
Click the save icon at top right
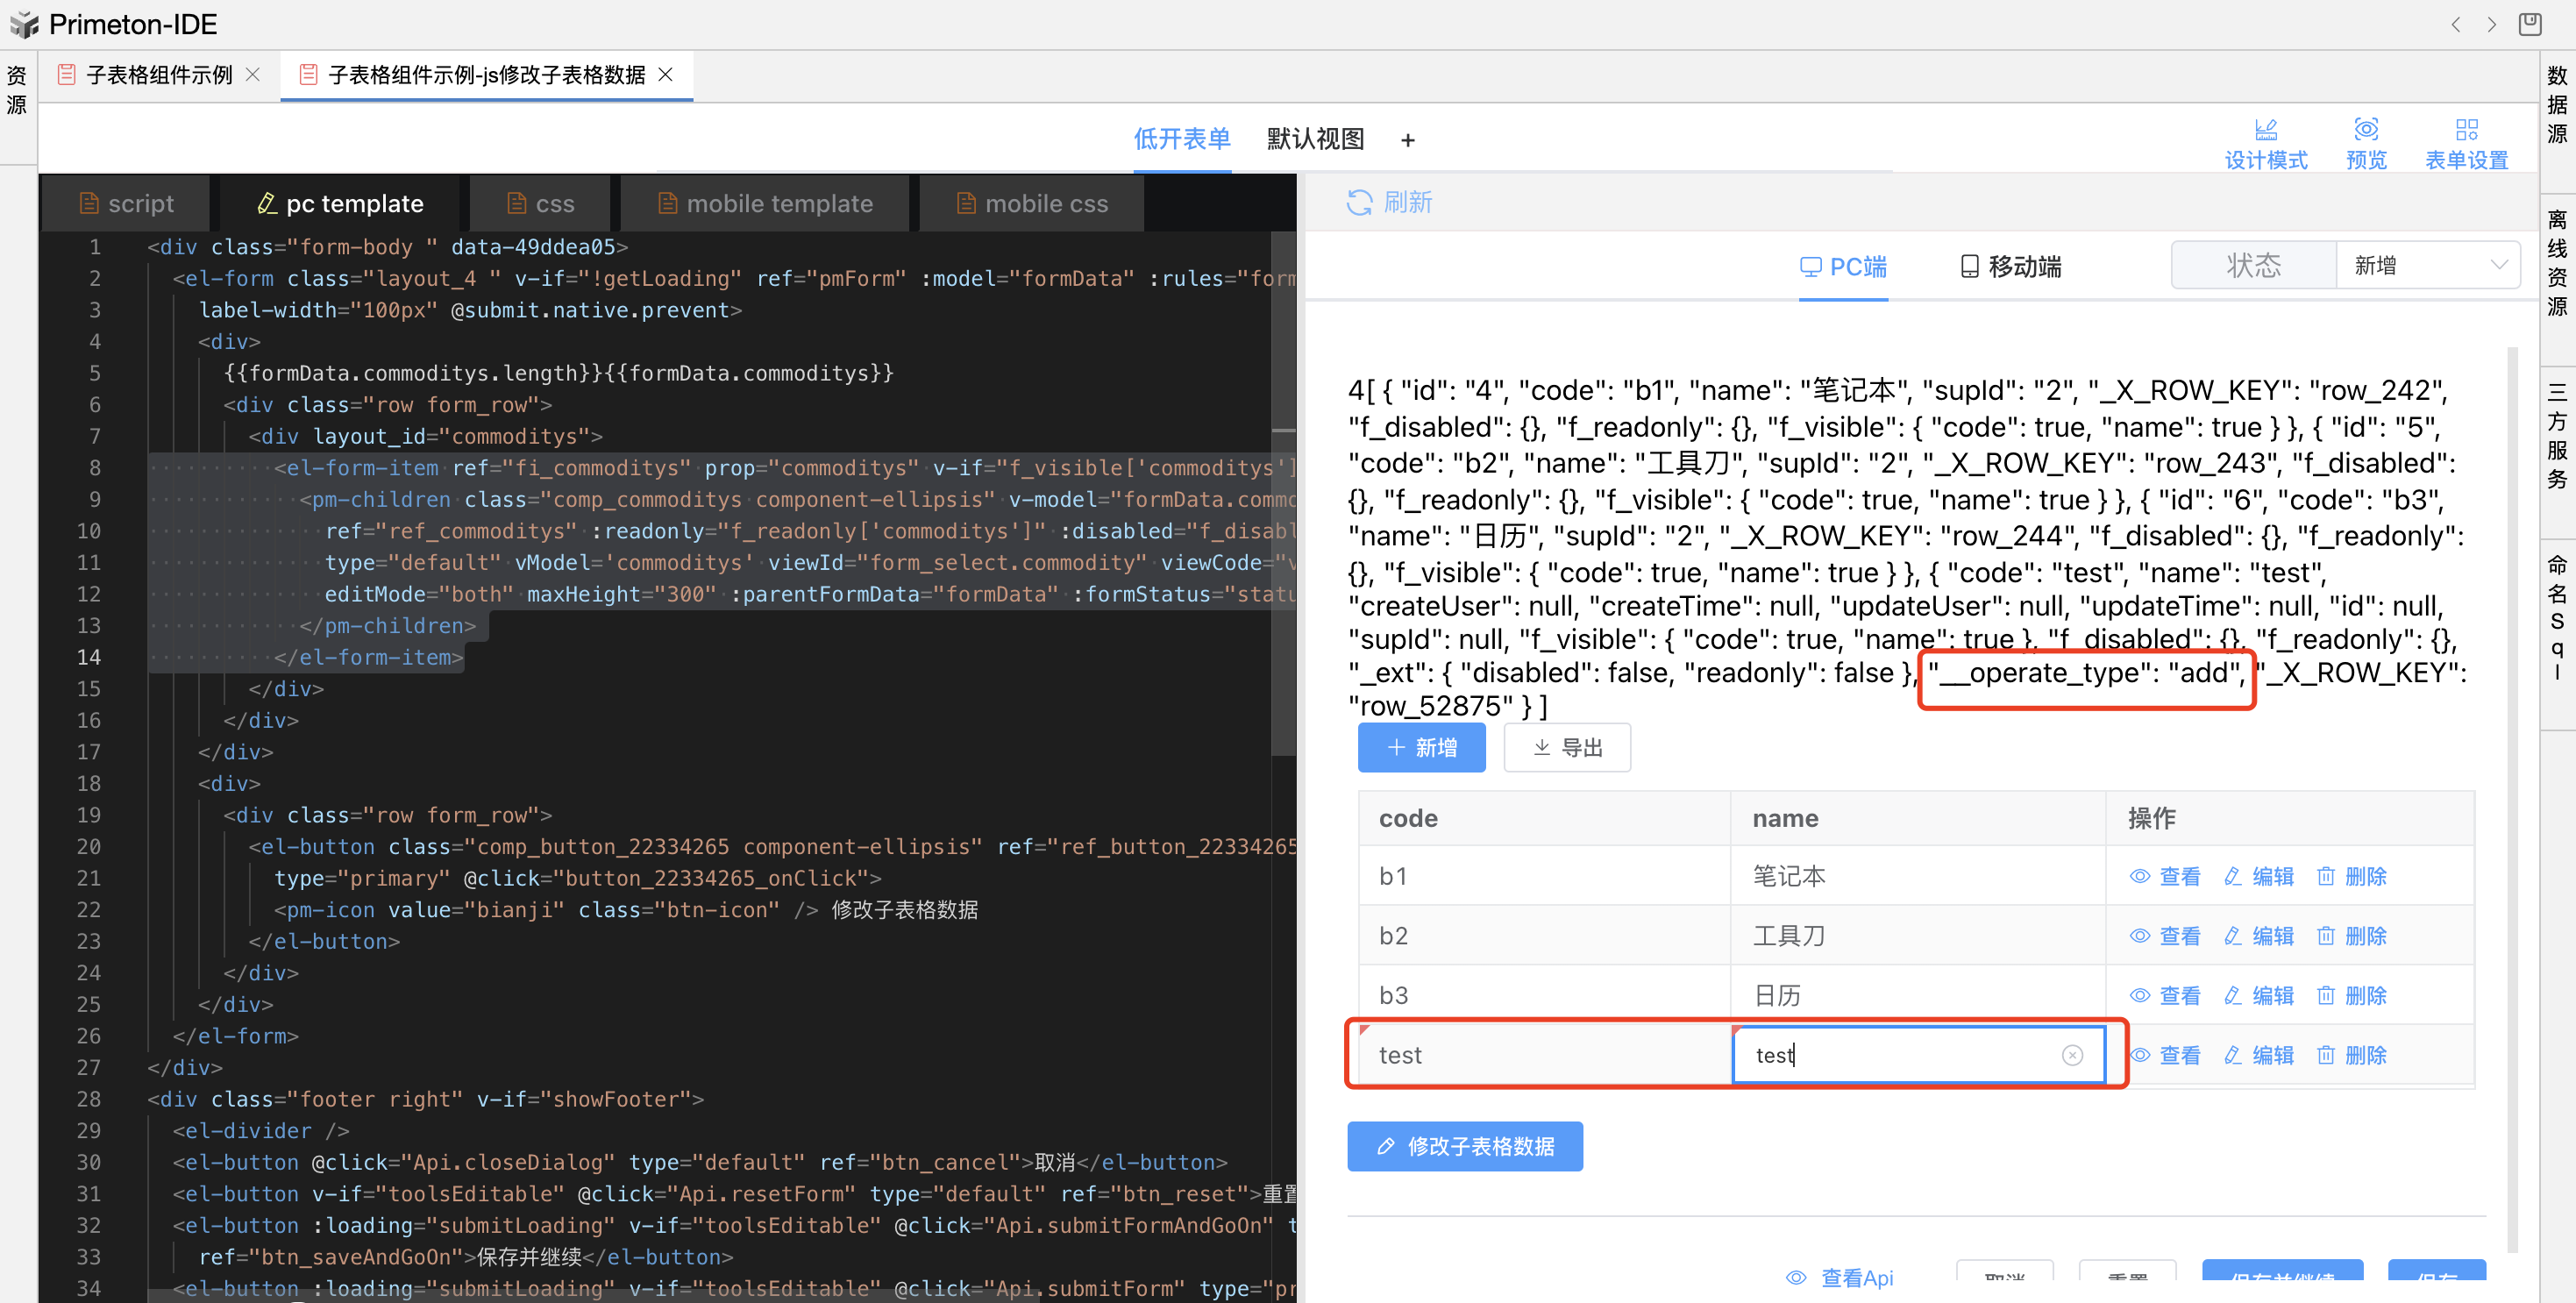click(x=2529, y=24)
